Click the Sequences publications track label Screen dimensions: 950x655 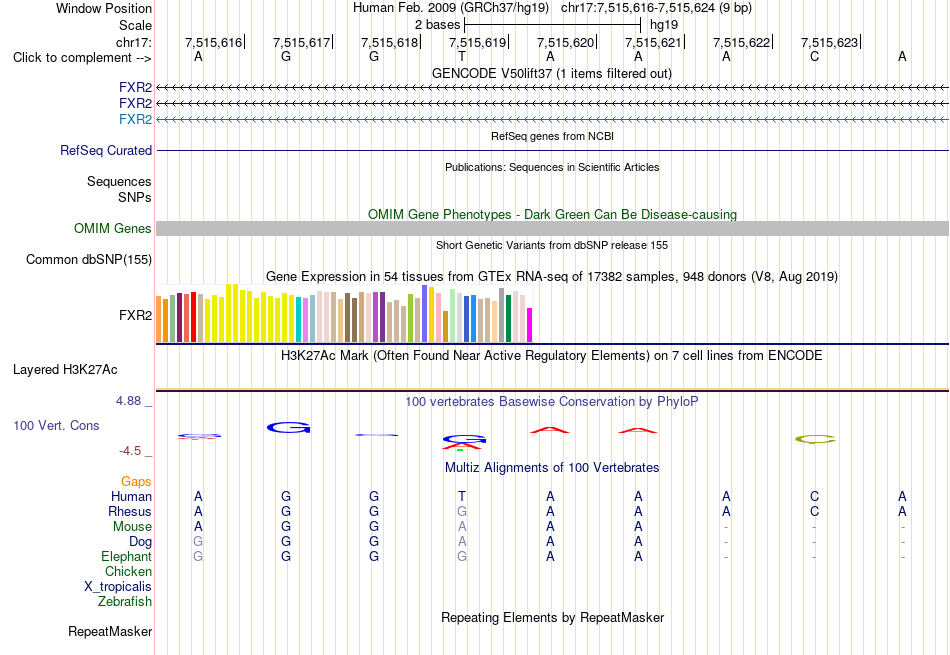pyautogui.click(x=119, y=181)
